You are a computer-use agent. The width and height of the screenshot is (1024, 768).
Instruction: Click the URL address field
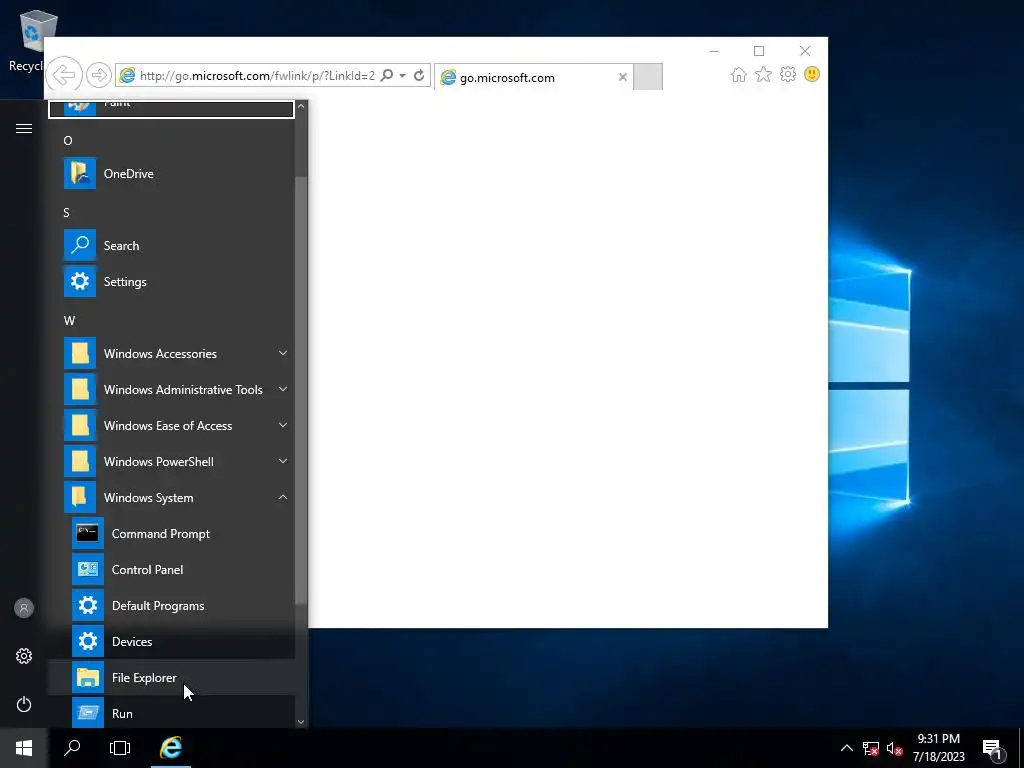pos(257,75)
